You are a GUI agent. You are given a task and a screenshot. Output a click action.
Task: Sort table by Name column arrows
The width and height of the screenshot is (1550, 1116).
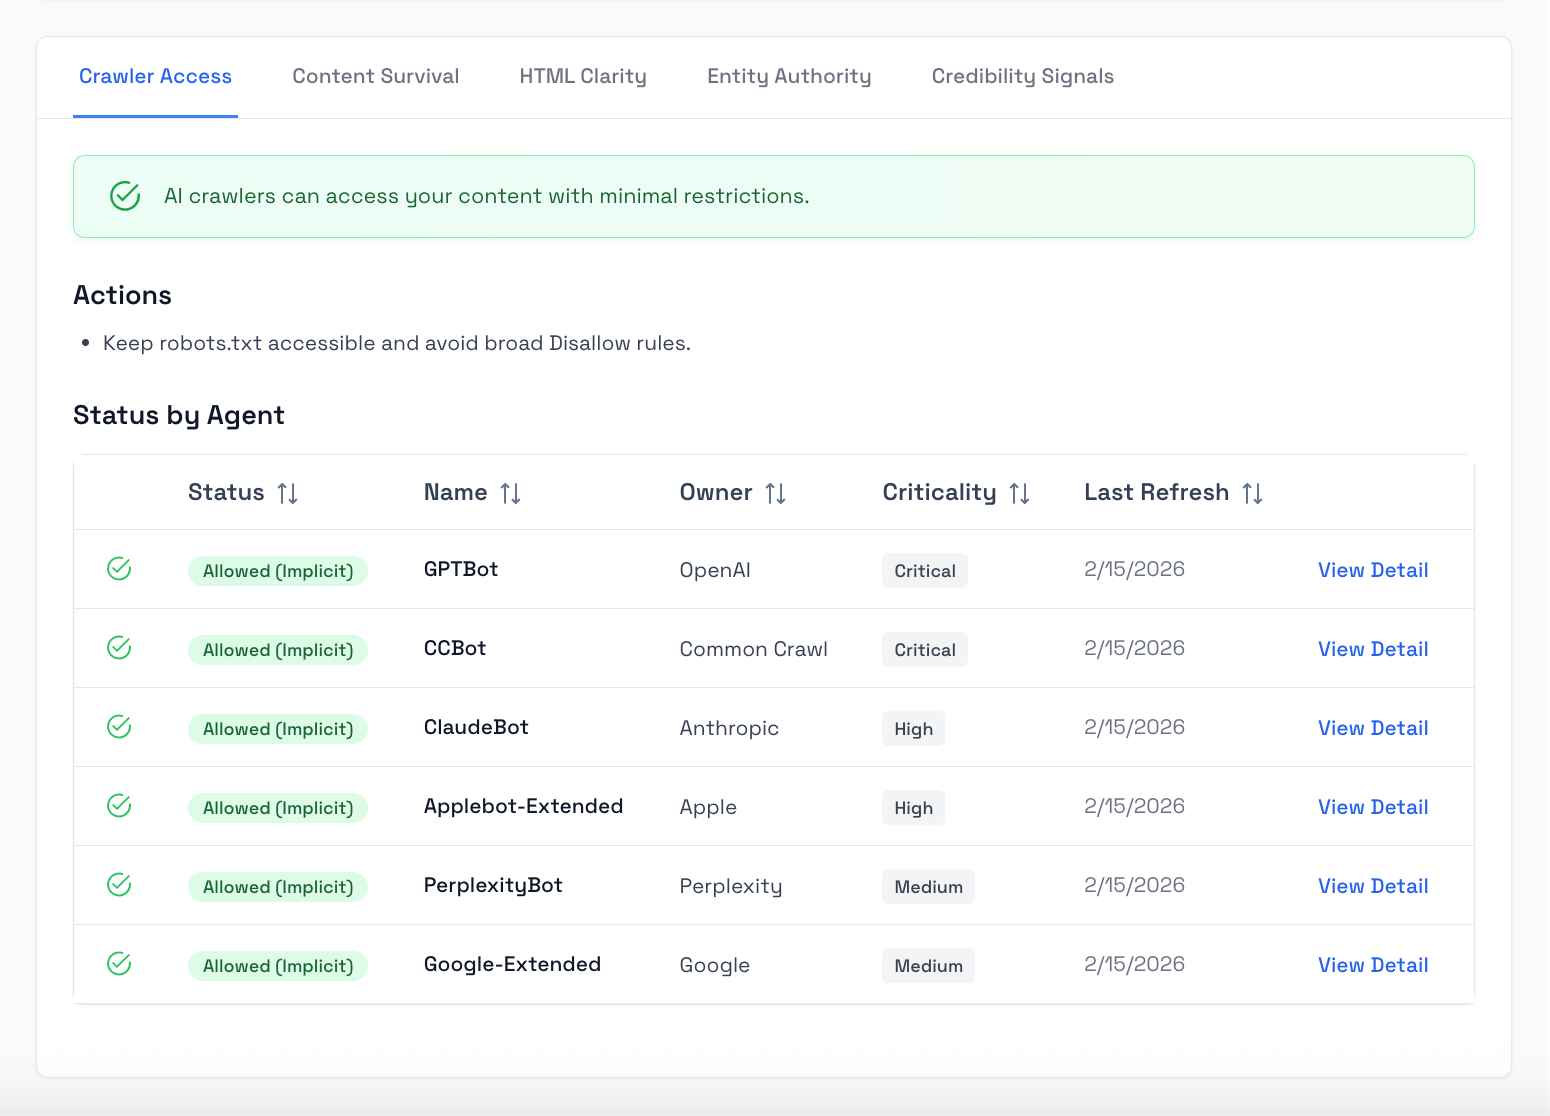(x=511, y=493)
